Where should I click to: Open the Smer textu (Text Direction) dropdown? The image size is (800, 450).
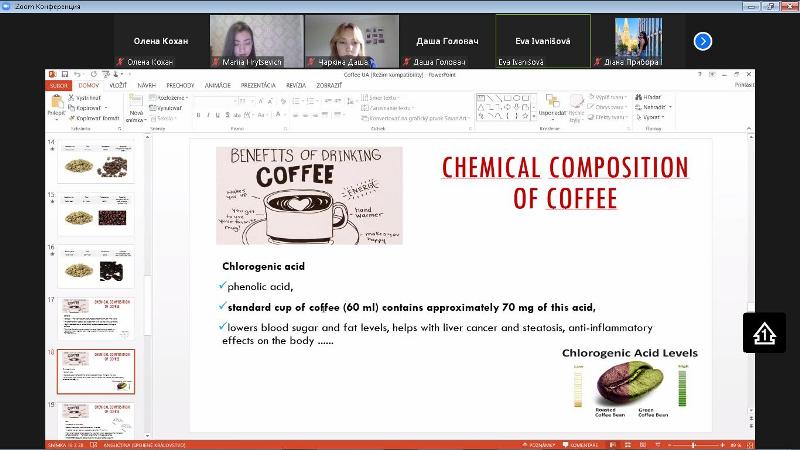[380, 97]
